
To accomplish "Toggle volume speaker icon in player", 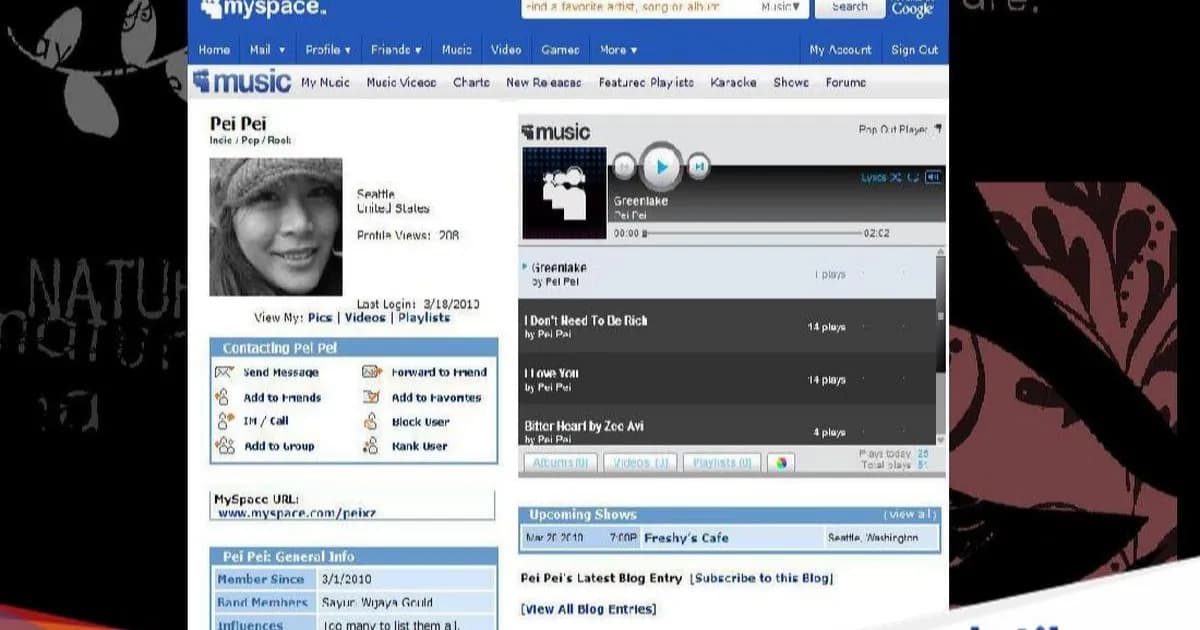I will (x=933, y=178).
